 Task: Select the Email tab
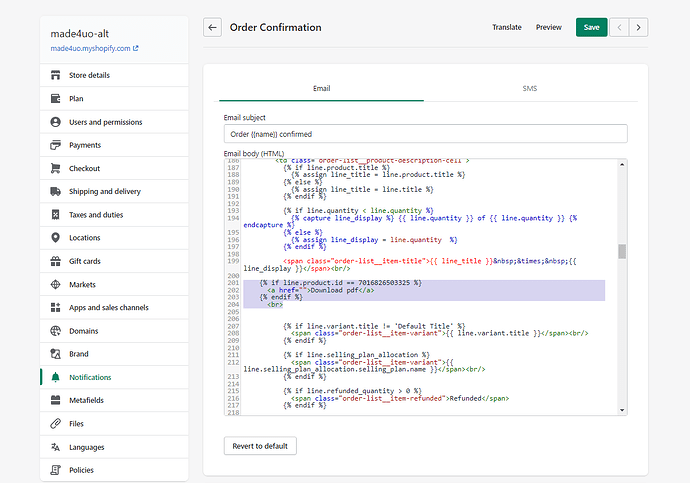[322, 88]
